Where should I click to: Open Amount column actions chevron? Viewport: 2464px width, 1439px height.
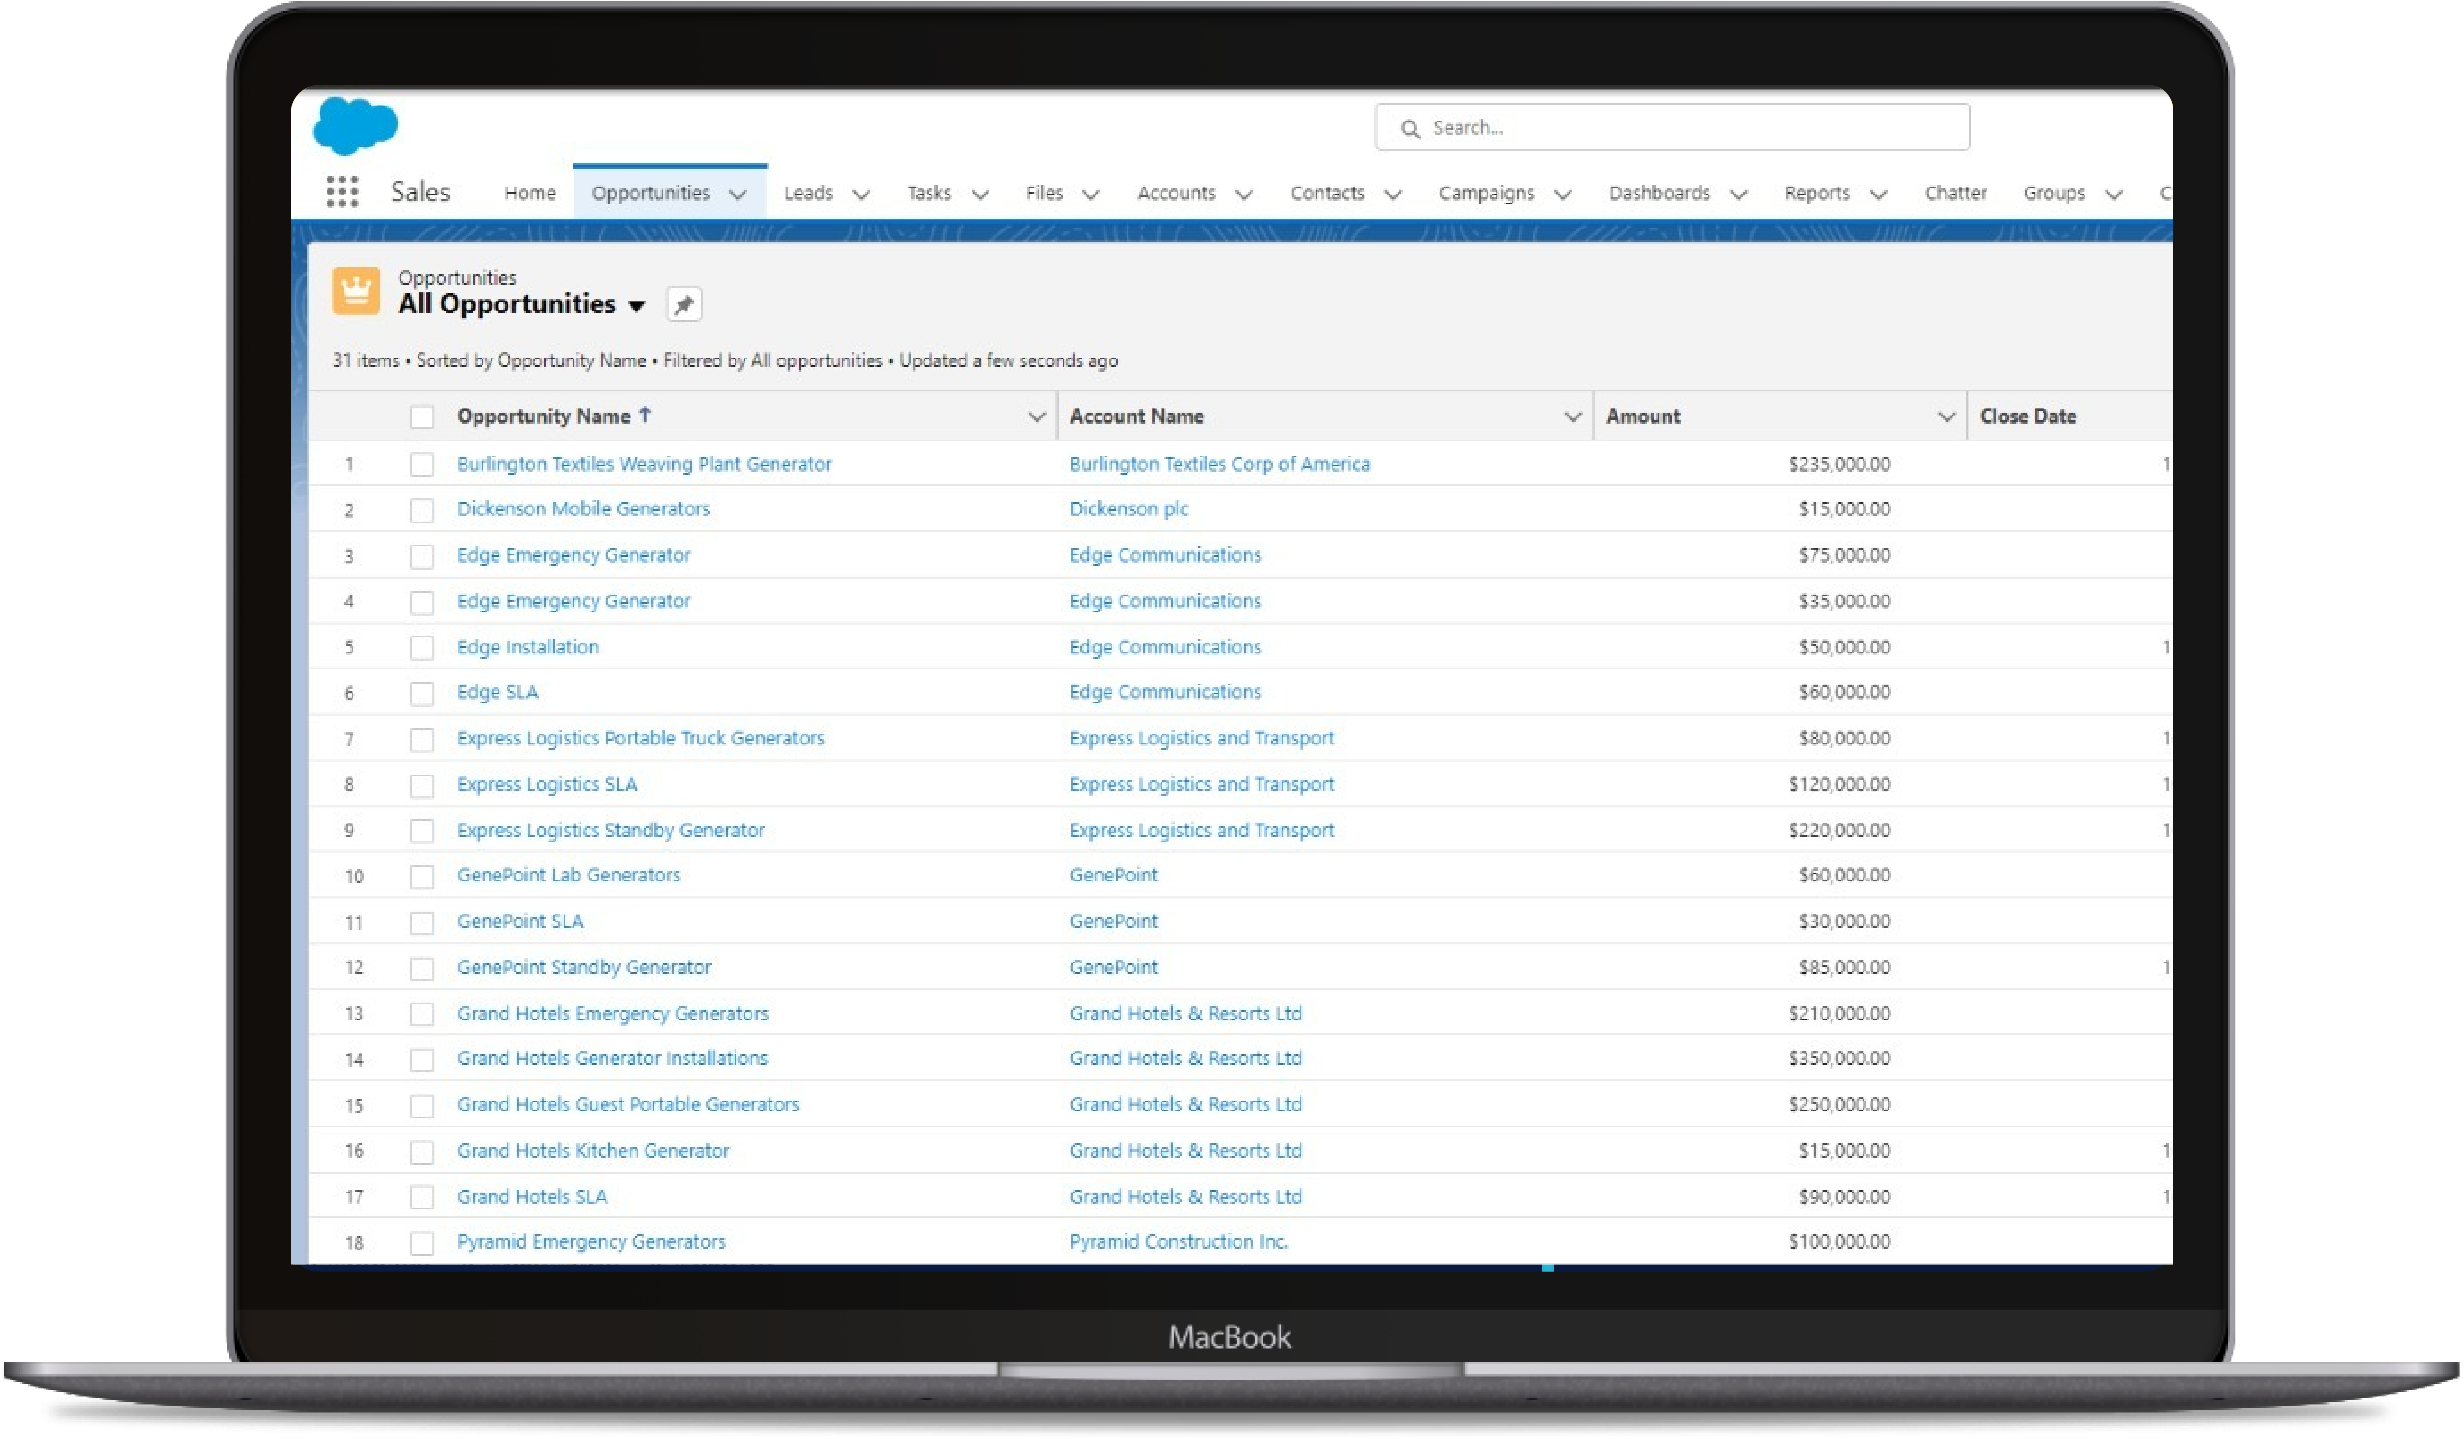pos(1946,416)
